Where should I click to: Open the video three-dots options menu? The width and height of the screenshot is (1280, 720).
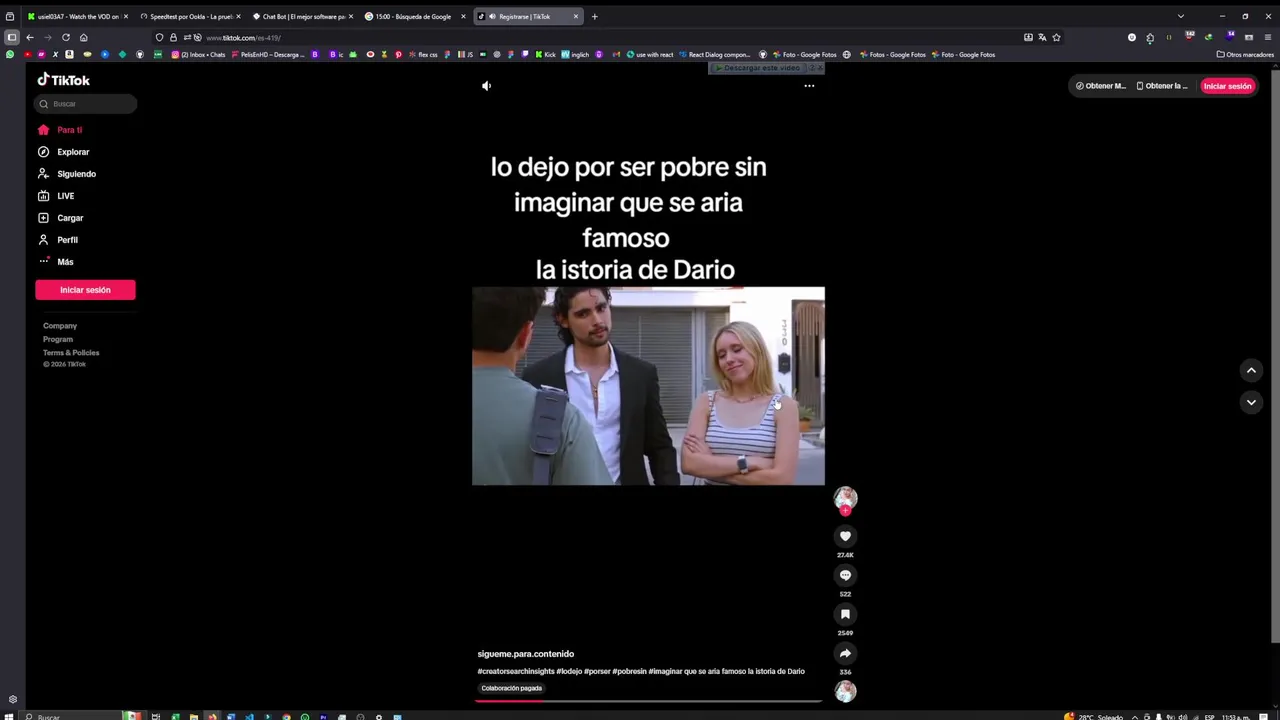pos(809,86)
